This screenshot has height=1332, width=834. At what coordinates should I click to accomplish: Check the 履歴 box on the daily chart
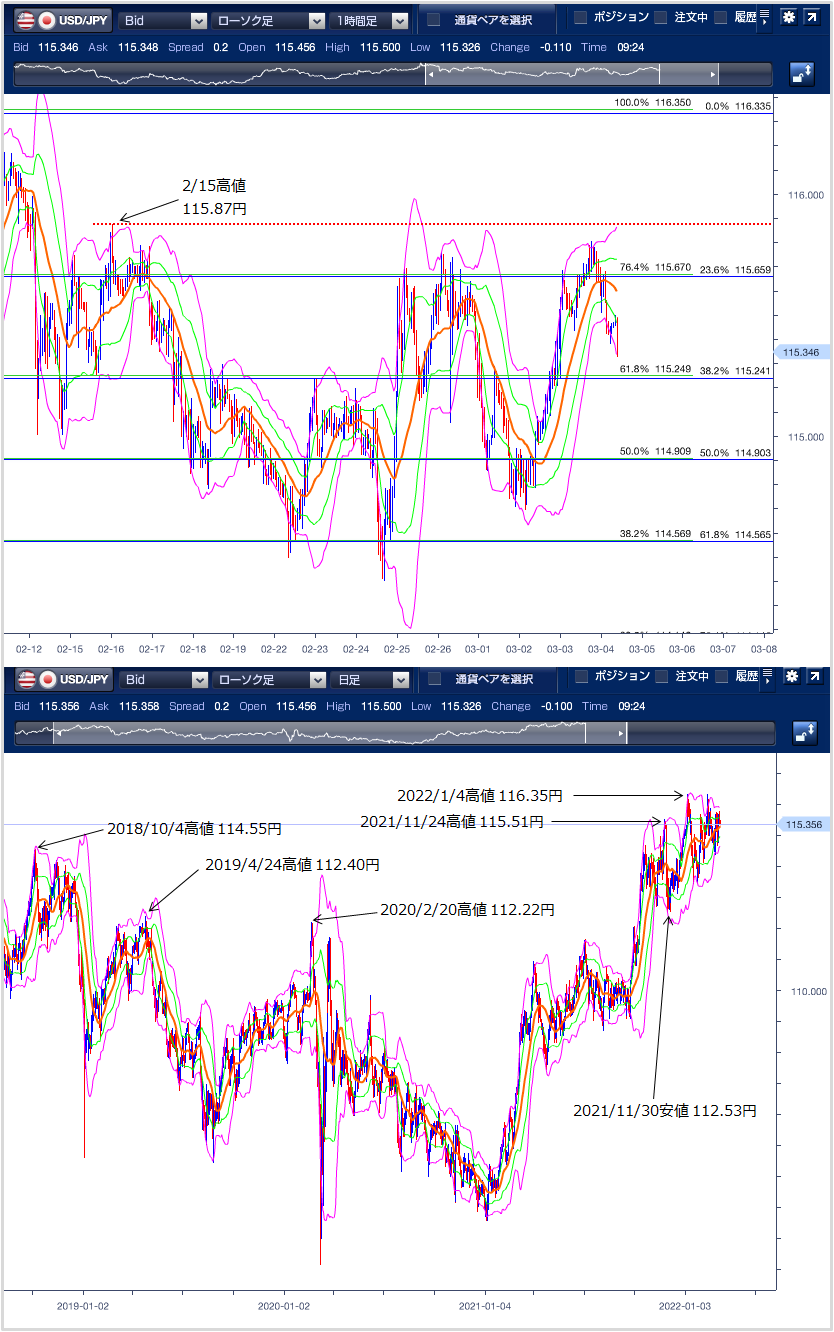point(720,677)
